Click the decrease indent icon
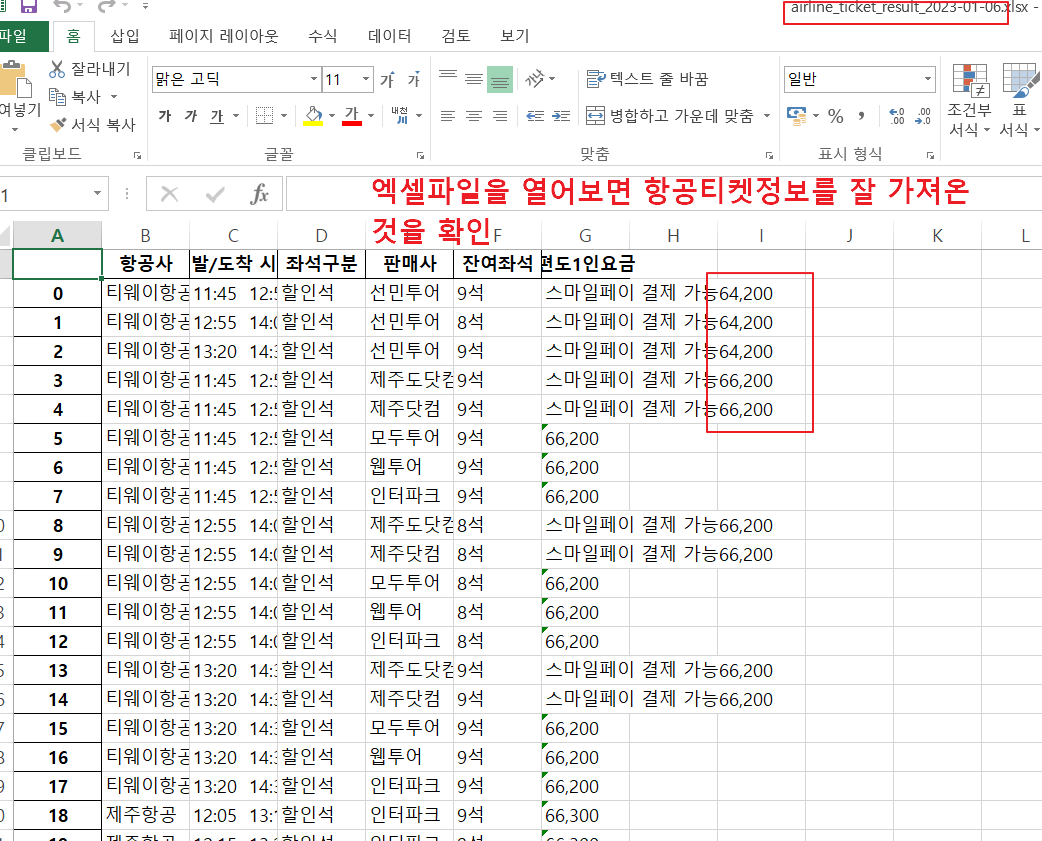 [535, 116]
